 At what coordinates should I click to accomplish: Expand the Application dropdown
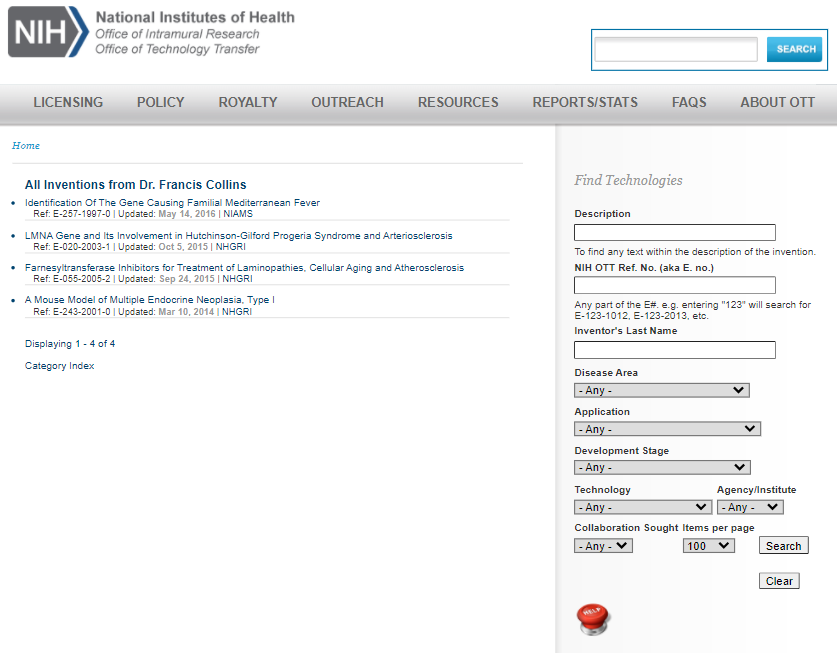[x=667, y=429]
